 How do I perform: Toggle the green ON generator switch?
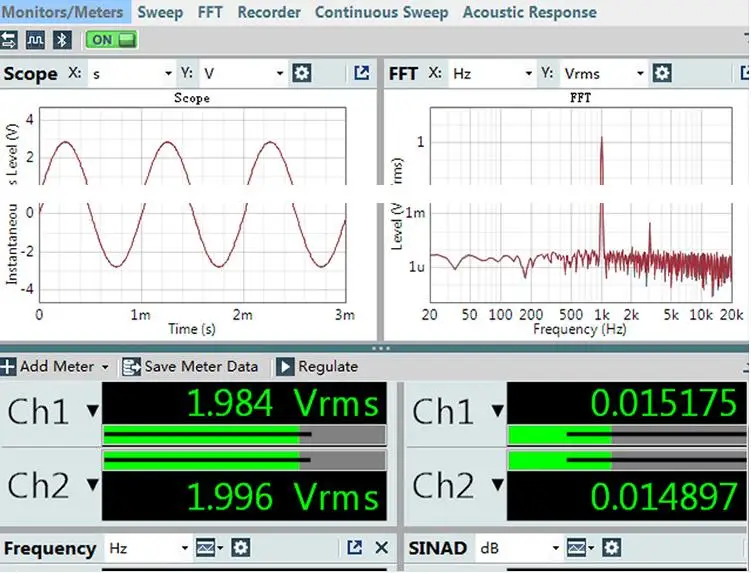coord(111,40)
